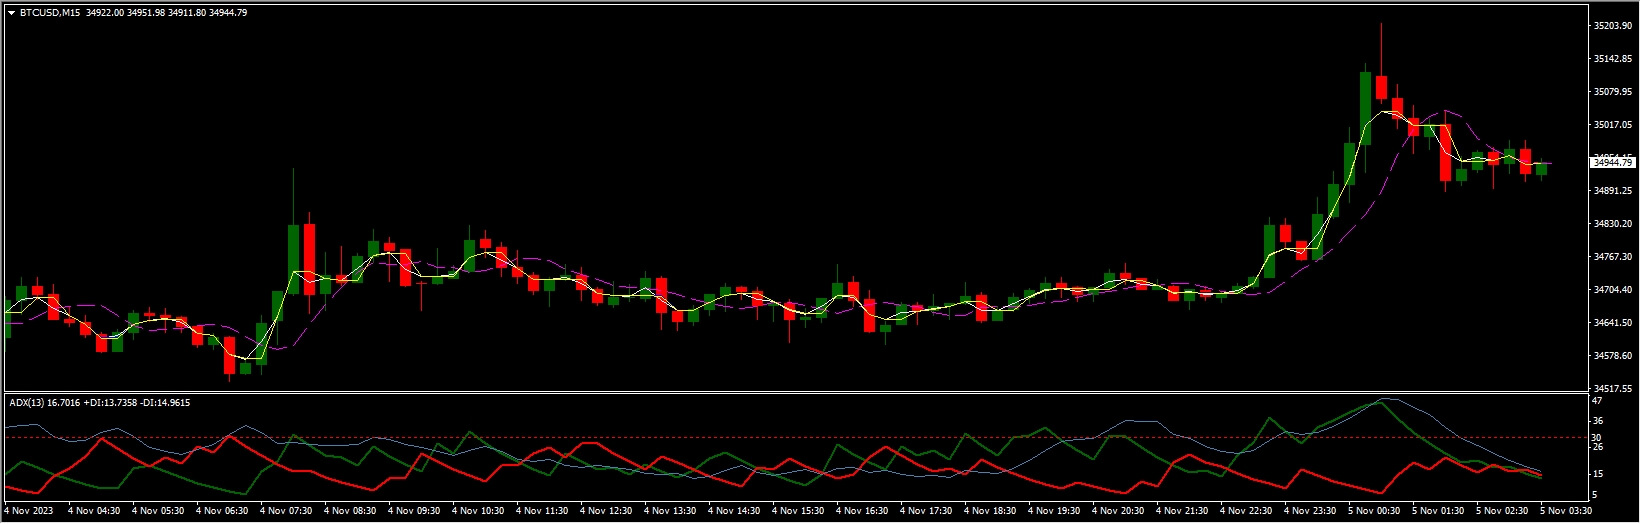Click the 4 Nov 21:30 time label
The image size is (1641, 524).
(x=1182, y=511)
